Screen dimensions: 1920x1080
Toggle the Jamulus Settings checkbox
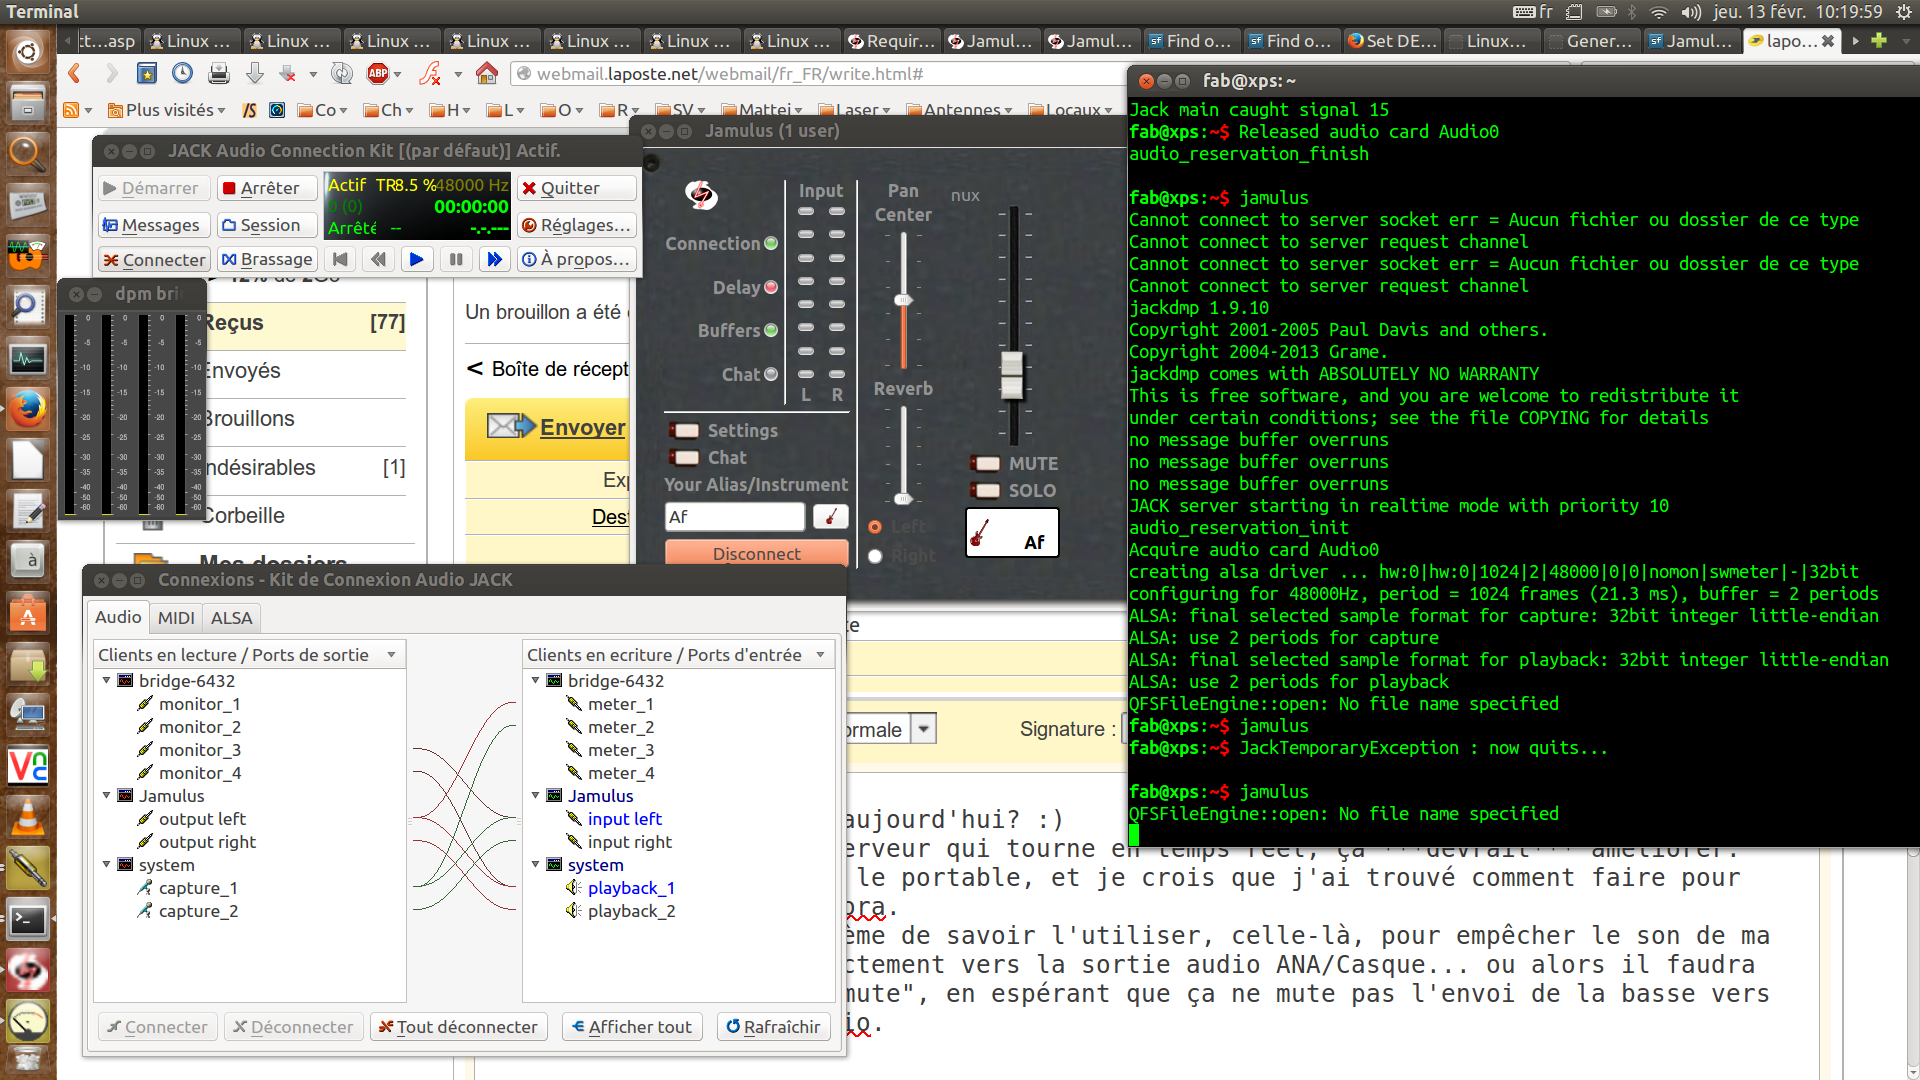(x=685, y=431)
